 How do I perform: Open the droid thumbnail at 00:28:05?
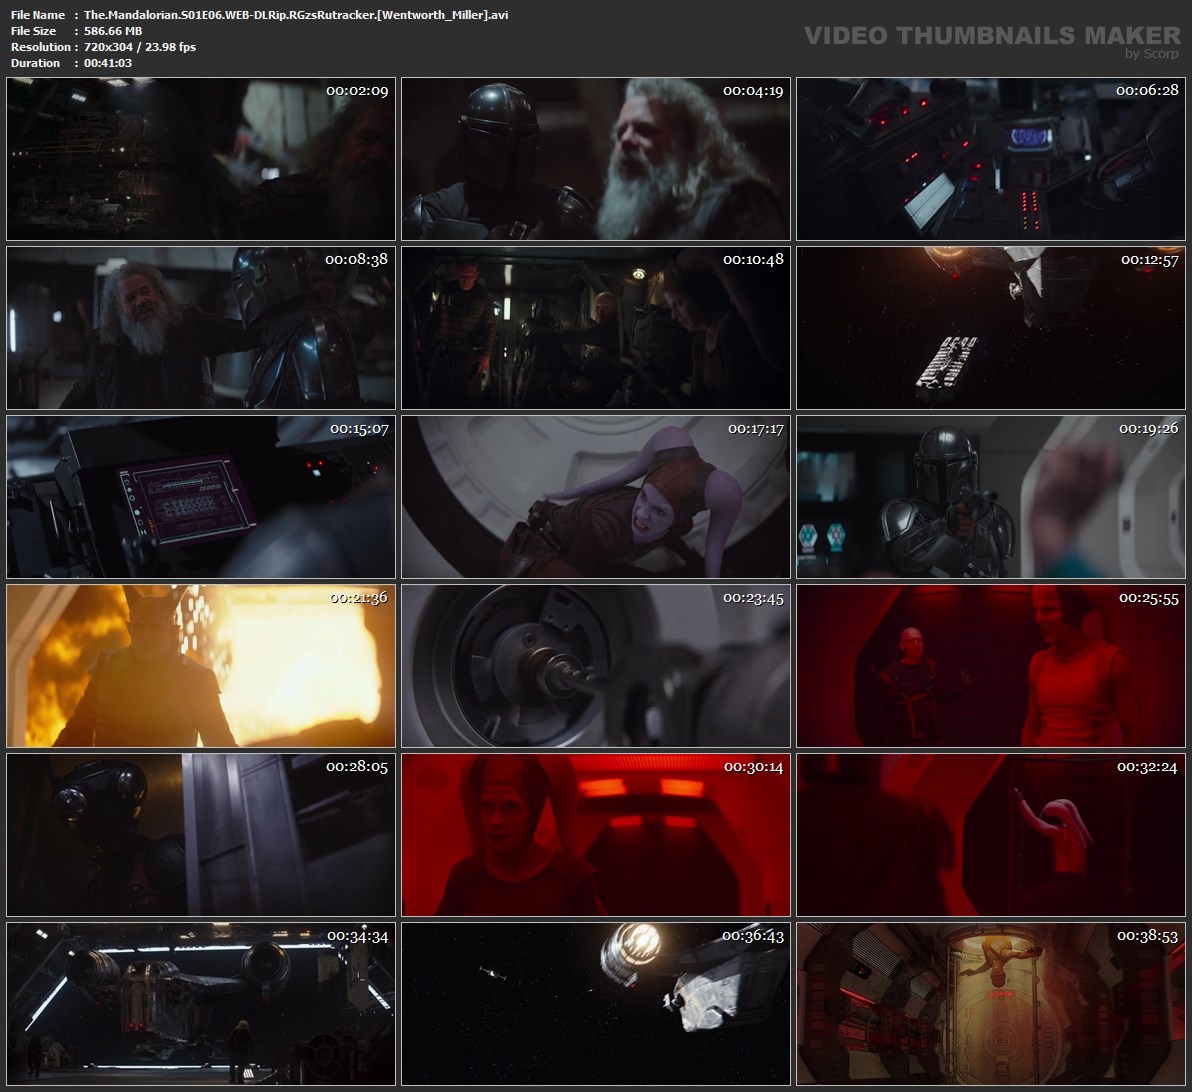point(201,835)
